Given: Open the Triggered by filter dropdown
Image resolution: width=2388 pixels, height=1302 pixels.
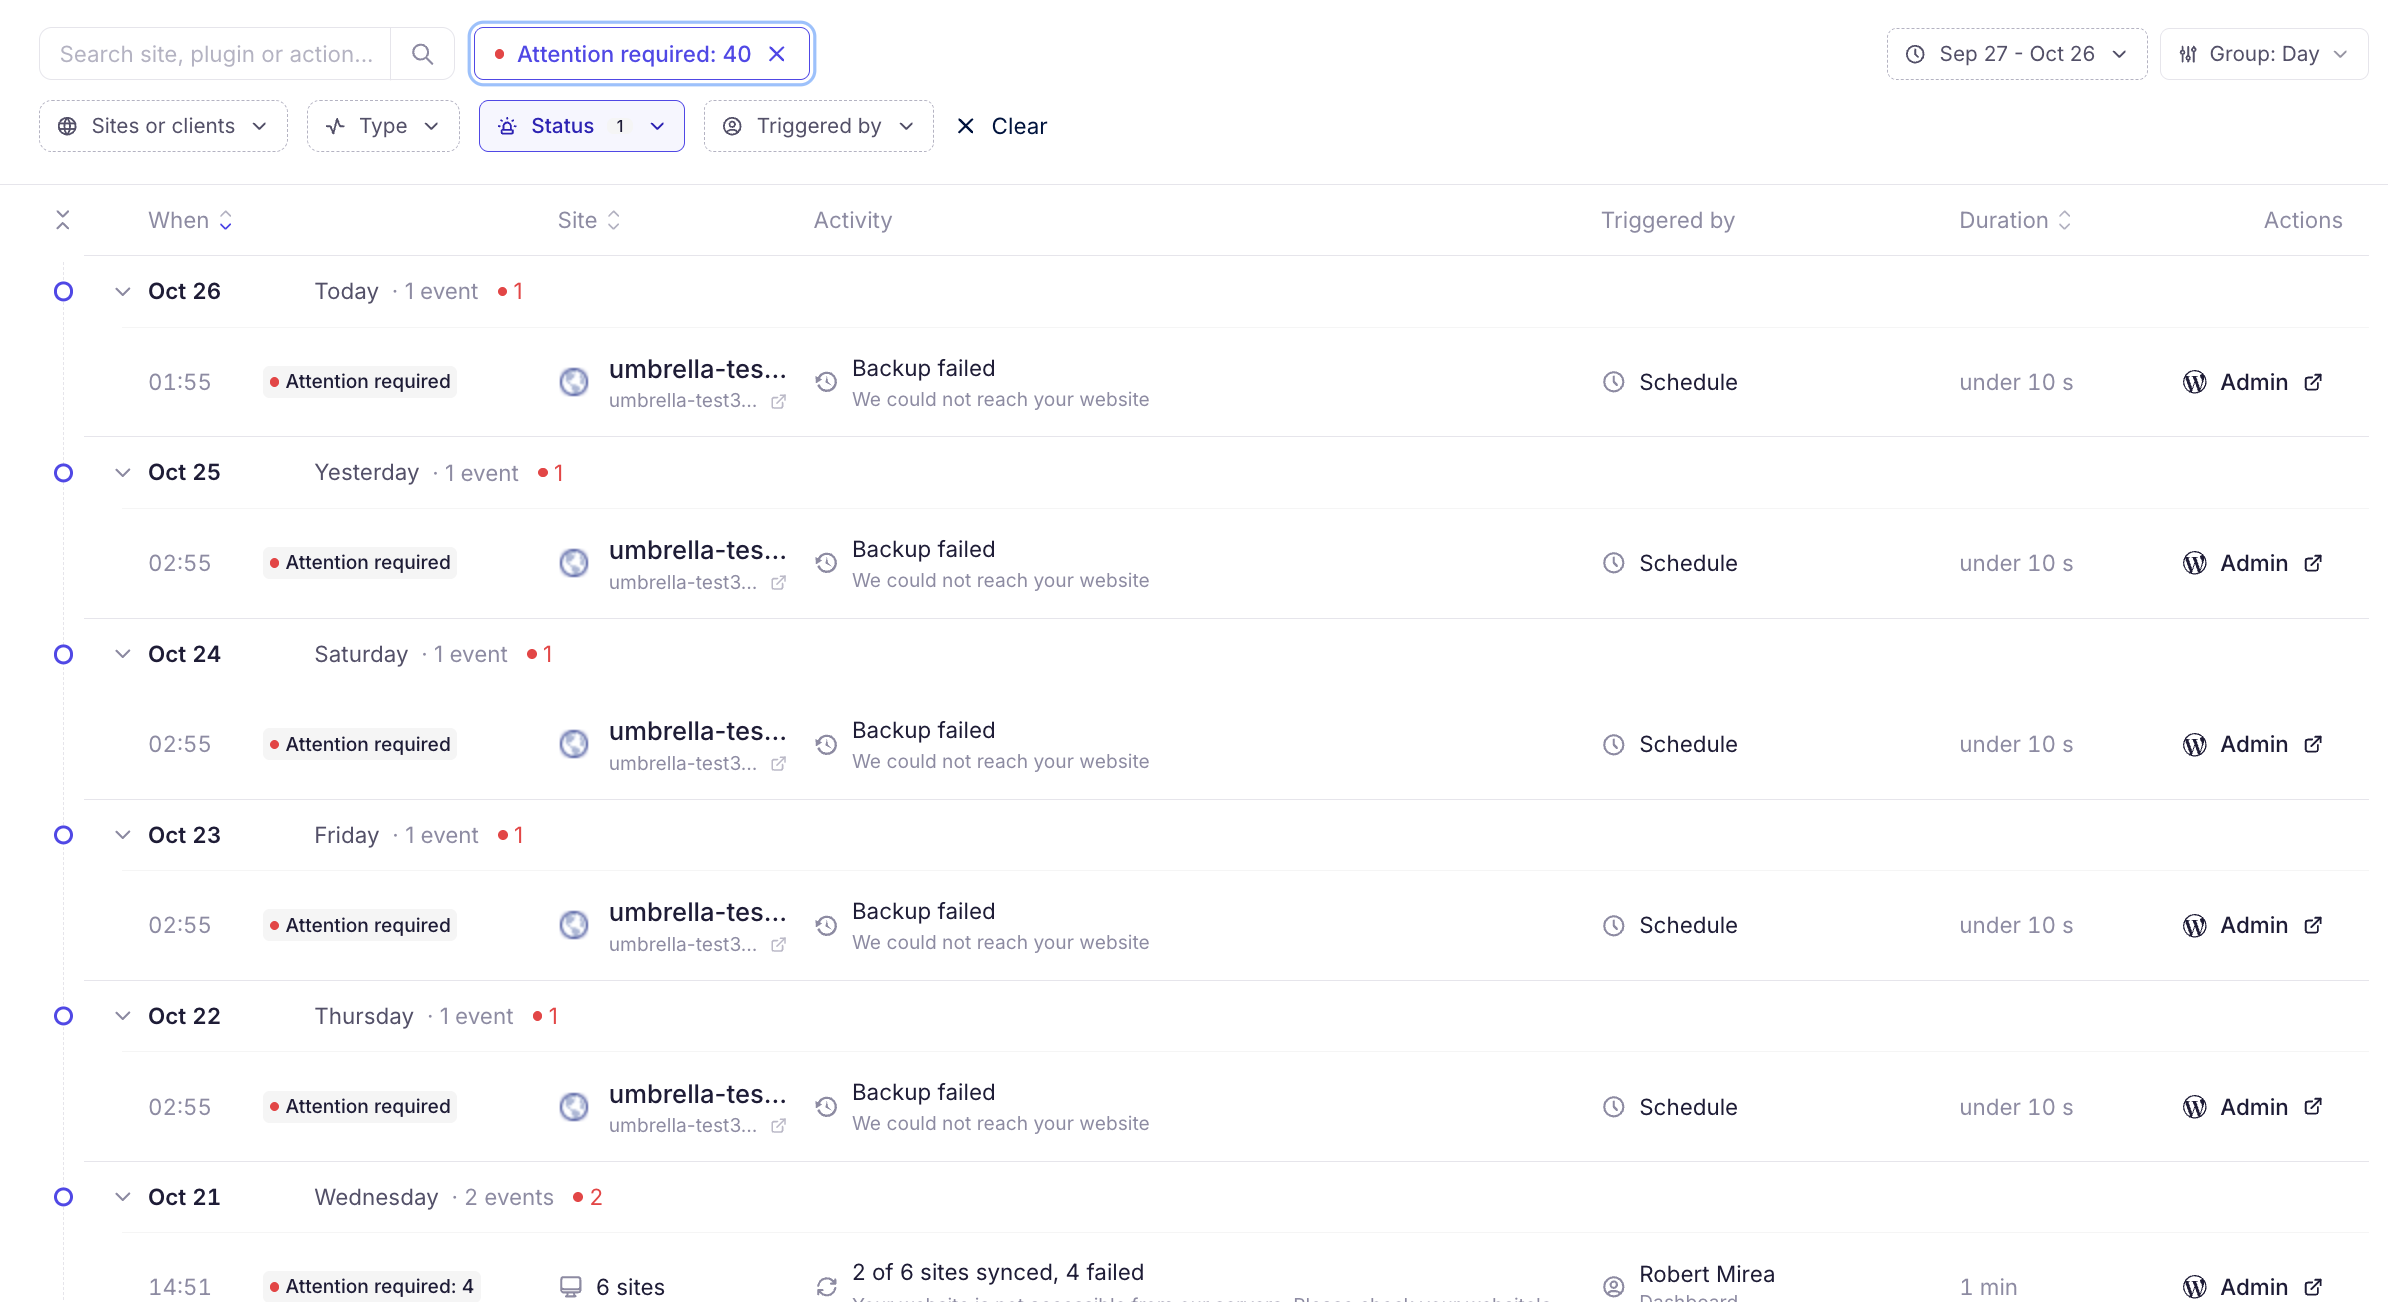Looking at the screenshot, I should pyautogui.click(x=819, y=126).
